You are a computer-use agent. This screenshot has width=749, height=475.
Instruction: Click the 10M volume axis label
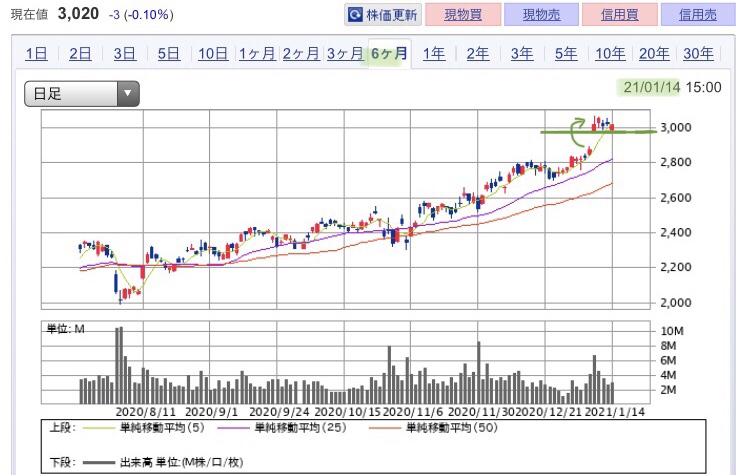672,331
